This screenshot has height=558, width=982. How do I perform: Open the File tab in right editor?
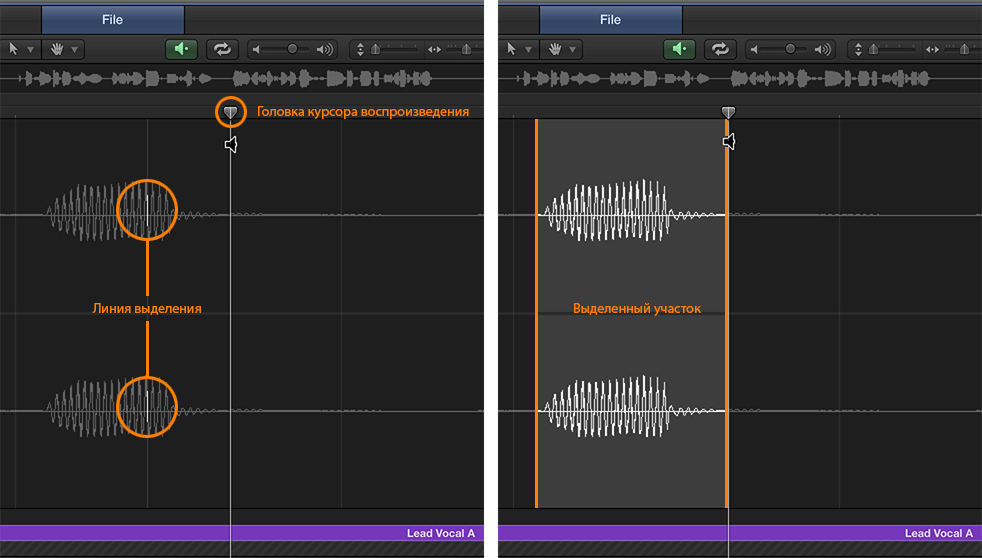[x=611, y=20]
